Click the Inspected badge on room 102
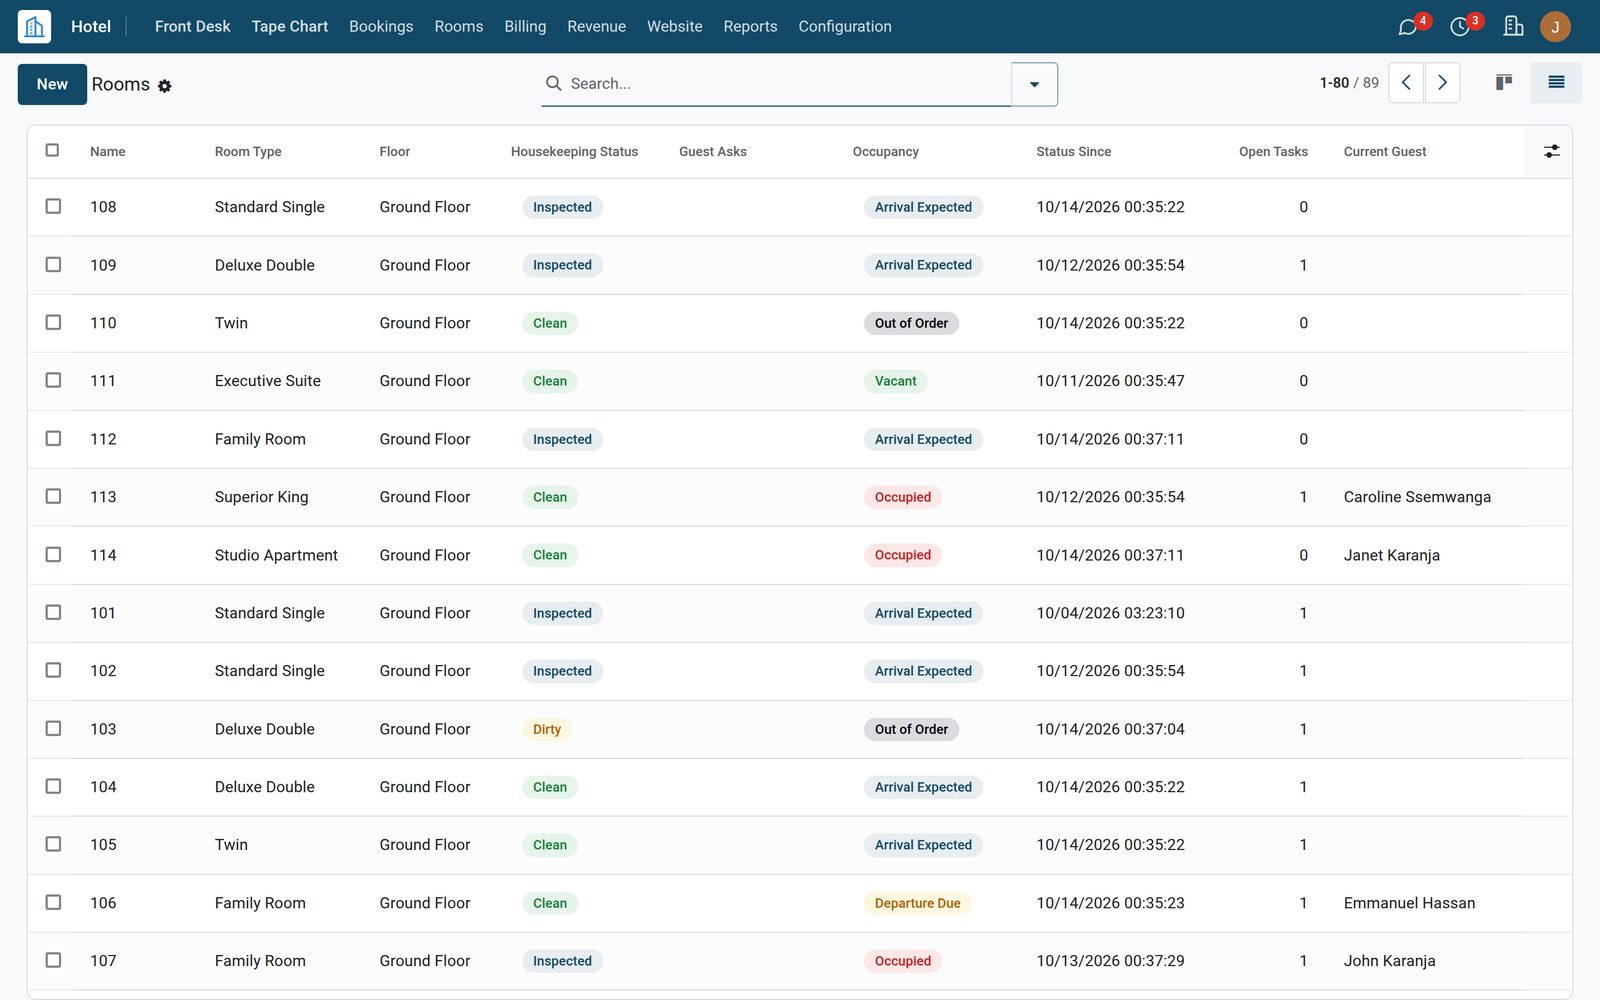The height and width of the screenshot is (1000, 1600). pos(562,671)
